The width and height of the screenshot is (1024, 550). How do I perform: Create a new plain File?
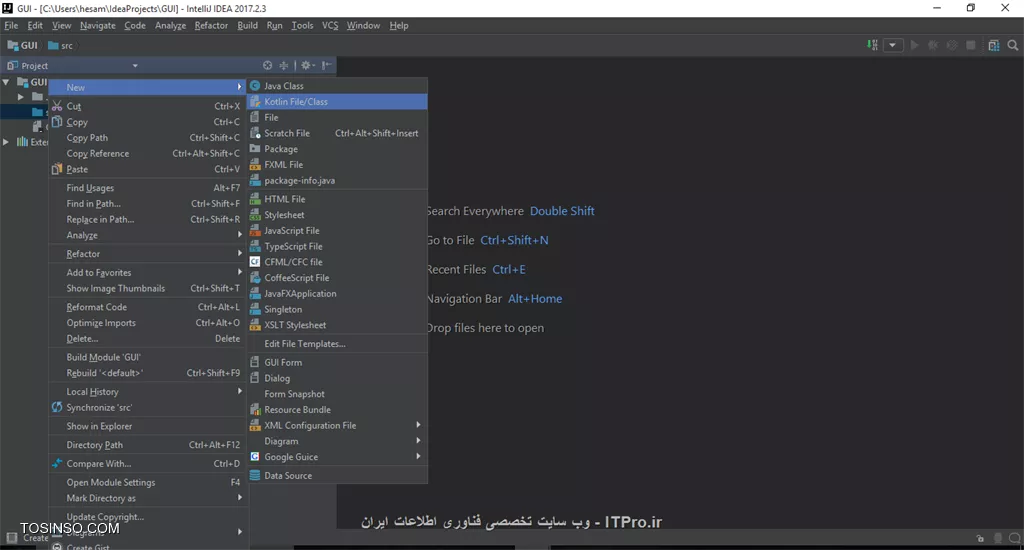tap(337, 118)
